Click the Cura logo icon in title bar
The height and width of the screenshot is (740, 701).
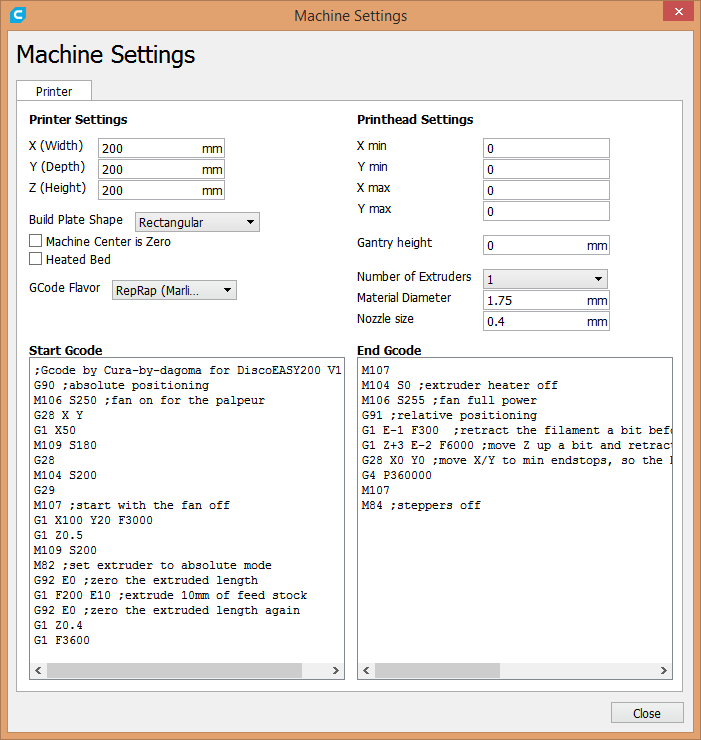pyautogui.click(x=18, y=15)
